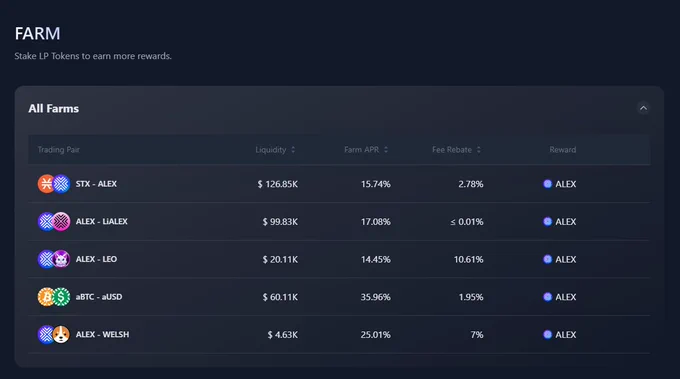680x379 pixels.
Task: Click the aUSD dollar token icon
Action: (62, 297)
